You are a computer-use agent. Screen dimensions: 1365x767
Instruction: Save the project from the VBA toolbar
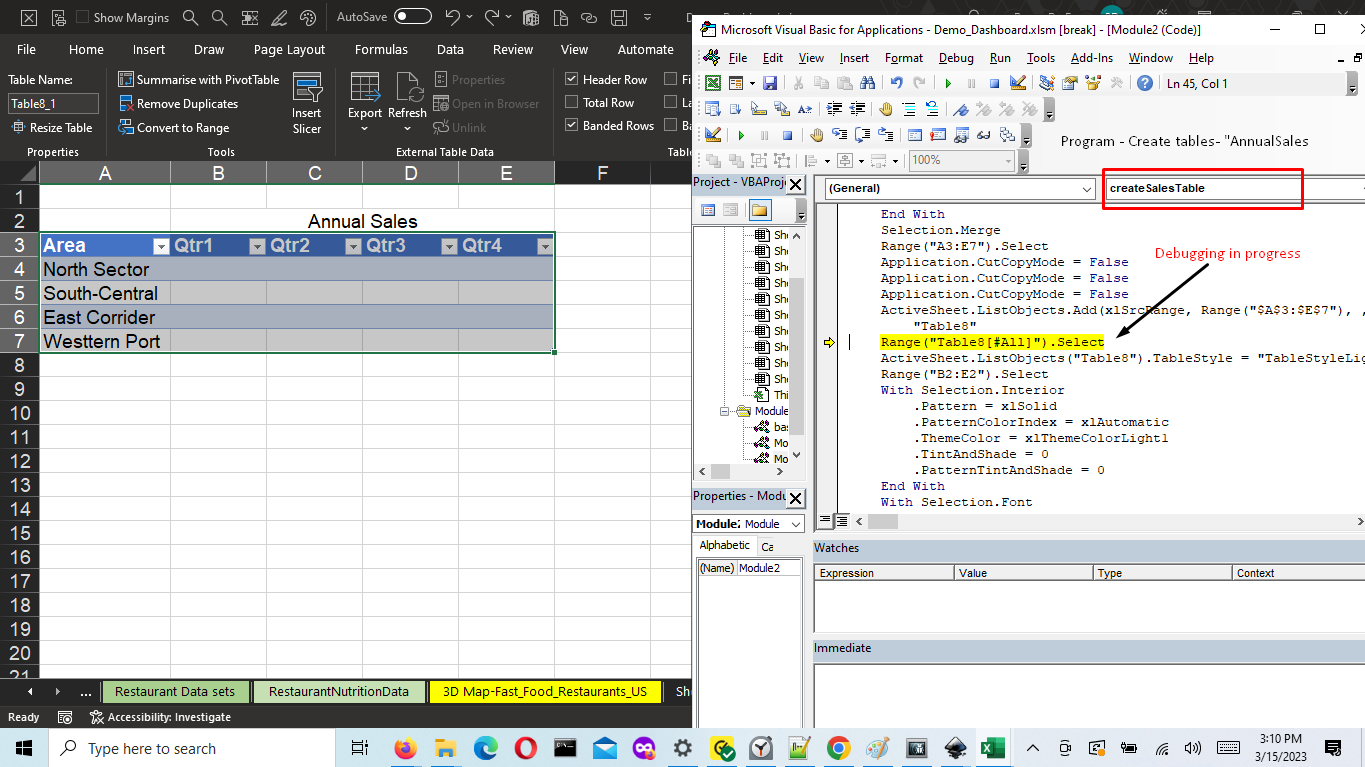coord(770,83)
